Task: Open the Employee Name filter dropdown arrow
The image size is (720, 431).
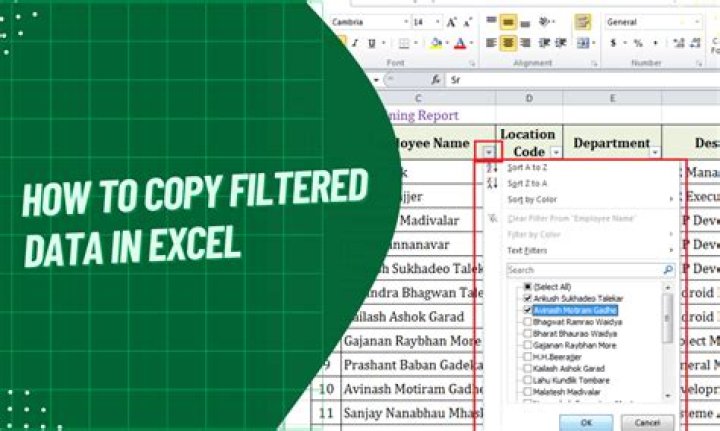Action: [x=489, y=152]
